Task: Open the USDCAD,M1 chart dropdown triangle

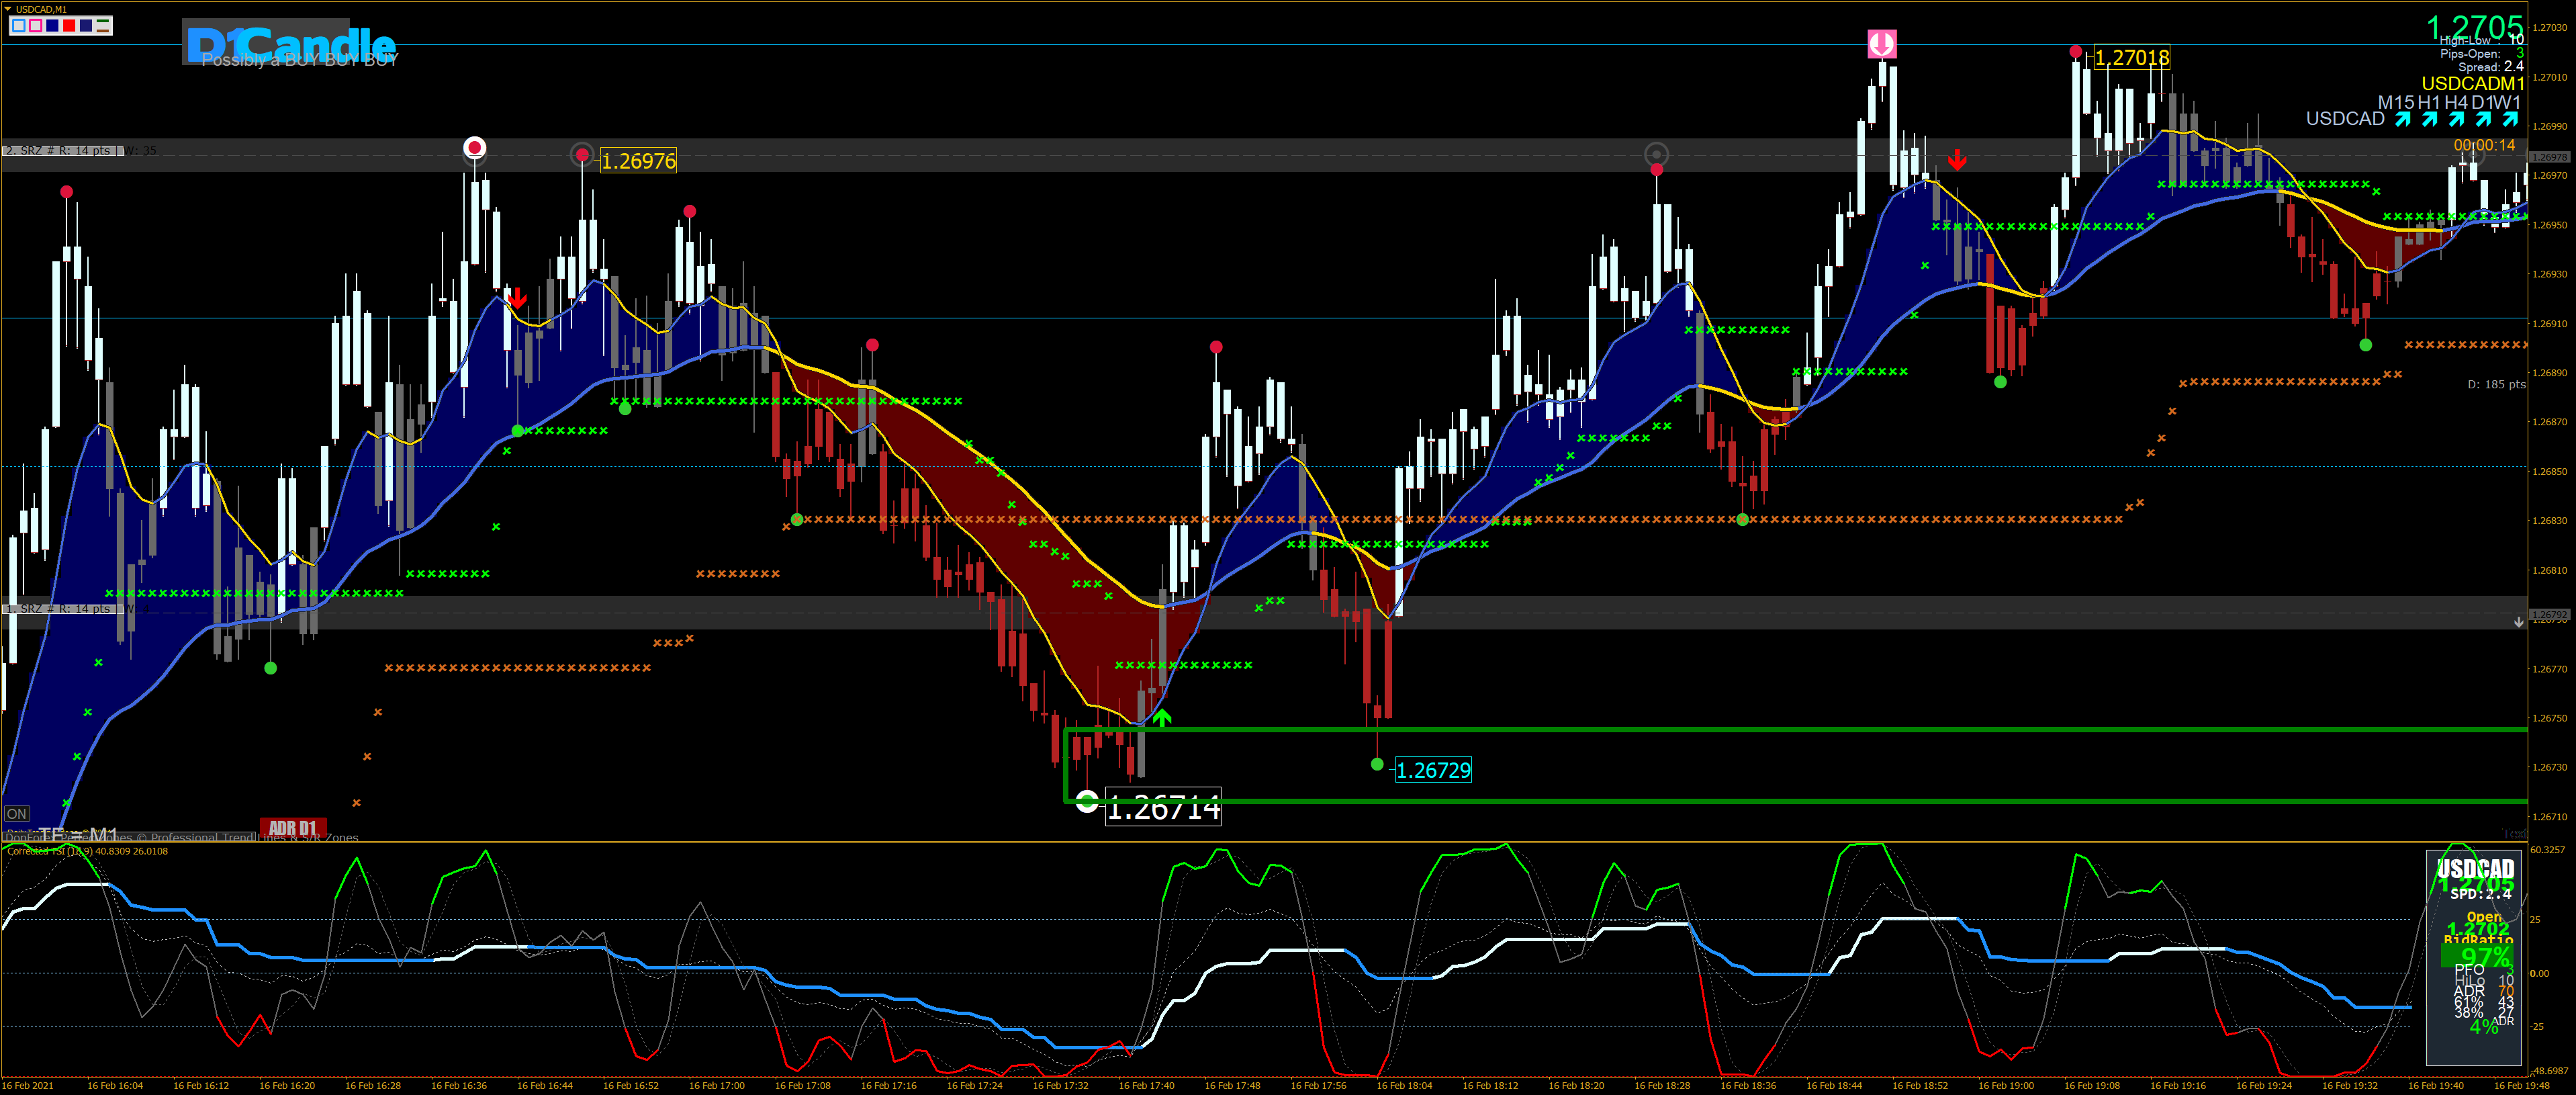Action: [8, 9]
